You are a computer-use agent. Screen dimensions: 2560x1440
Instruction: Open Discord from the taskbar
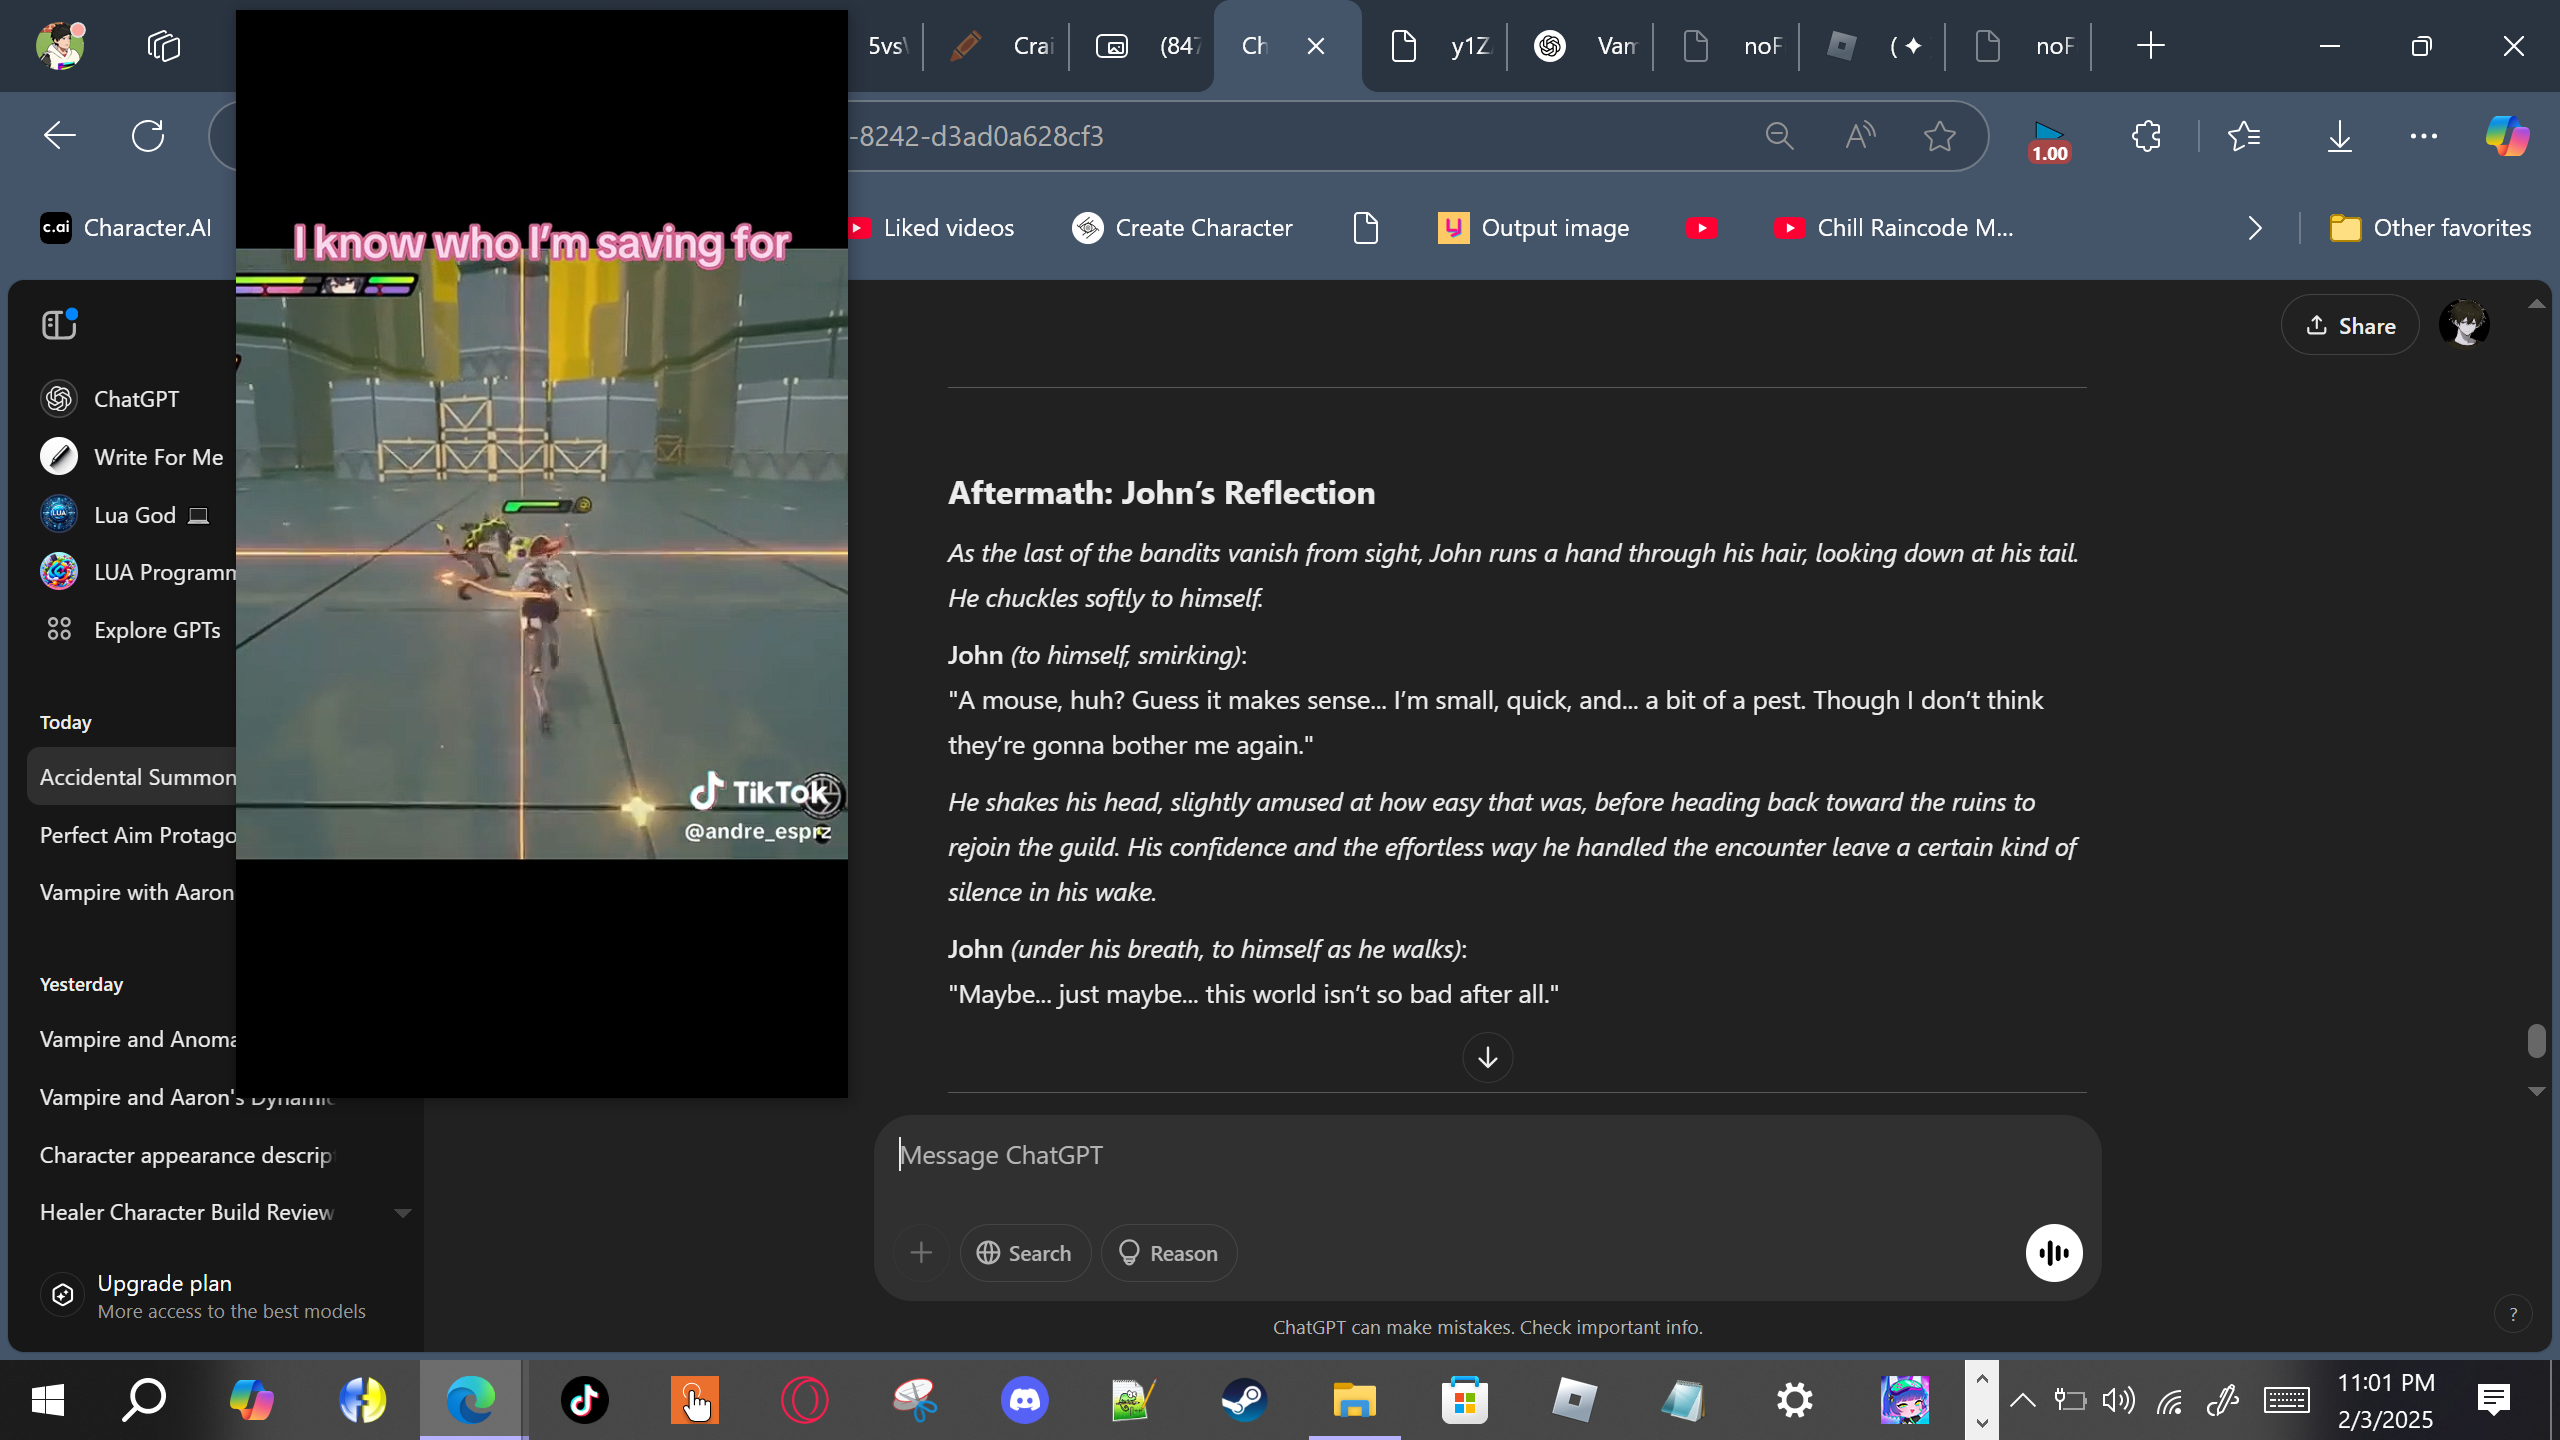1025,1400
